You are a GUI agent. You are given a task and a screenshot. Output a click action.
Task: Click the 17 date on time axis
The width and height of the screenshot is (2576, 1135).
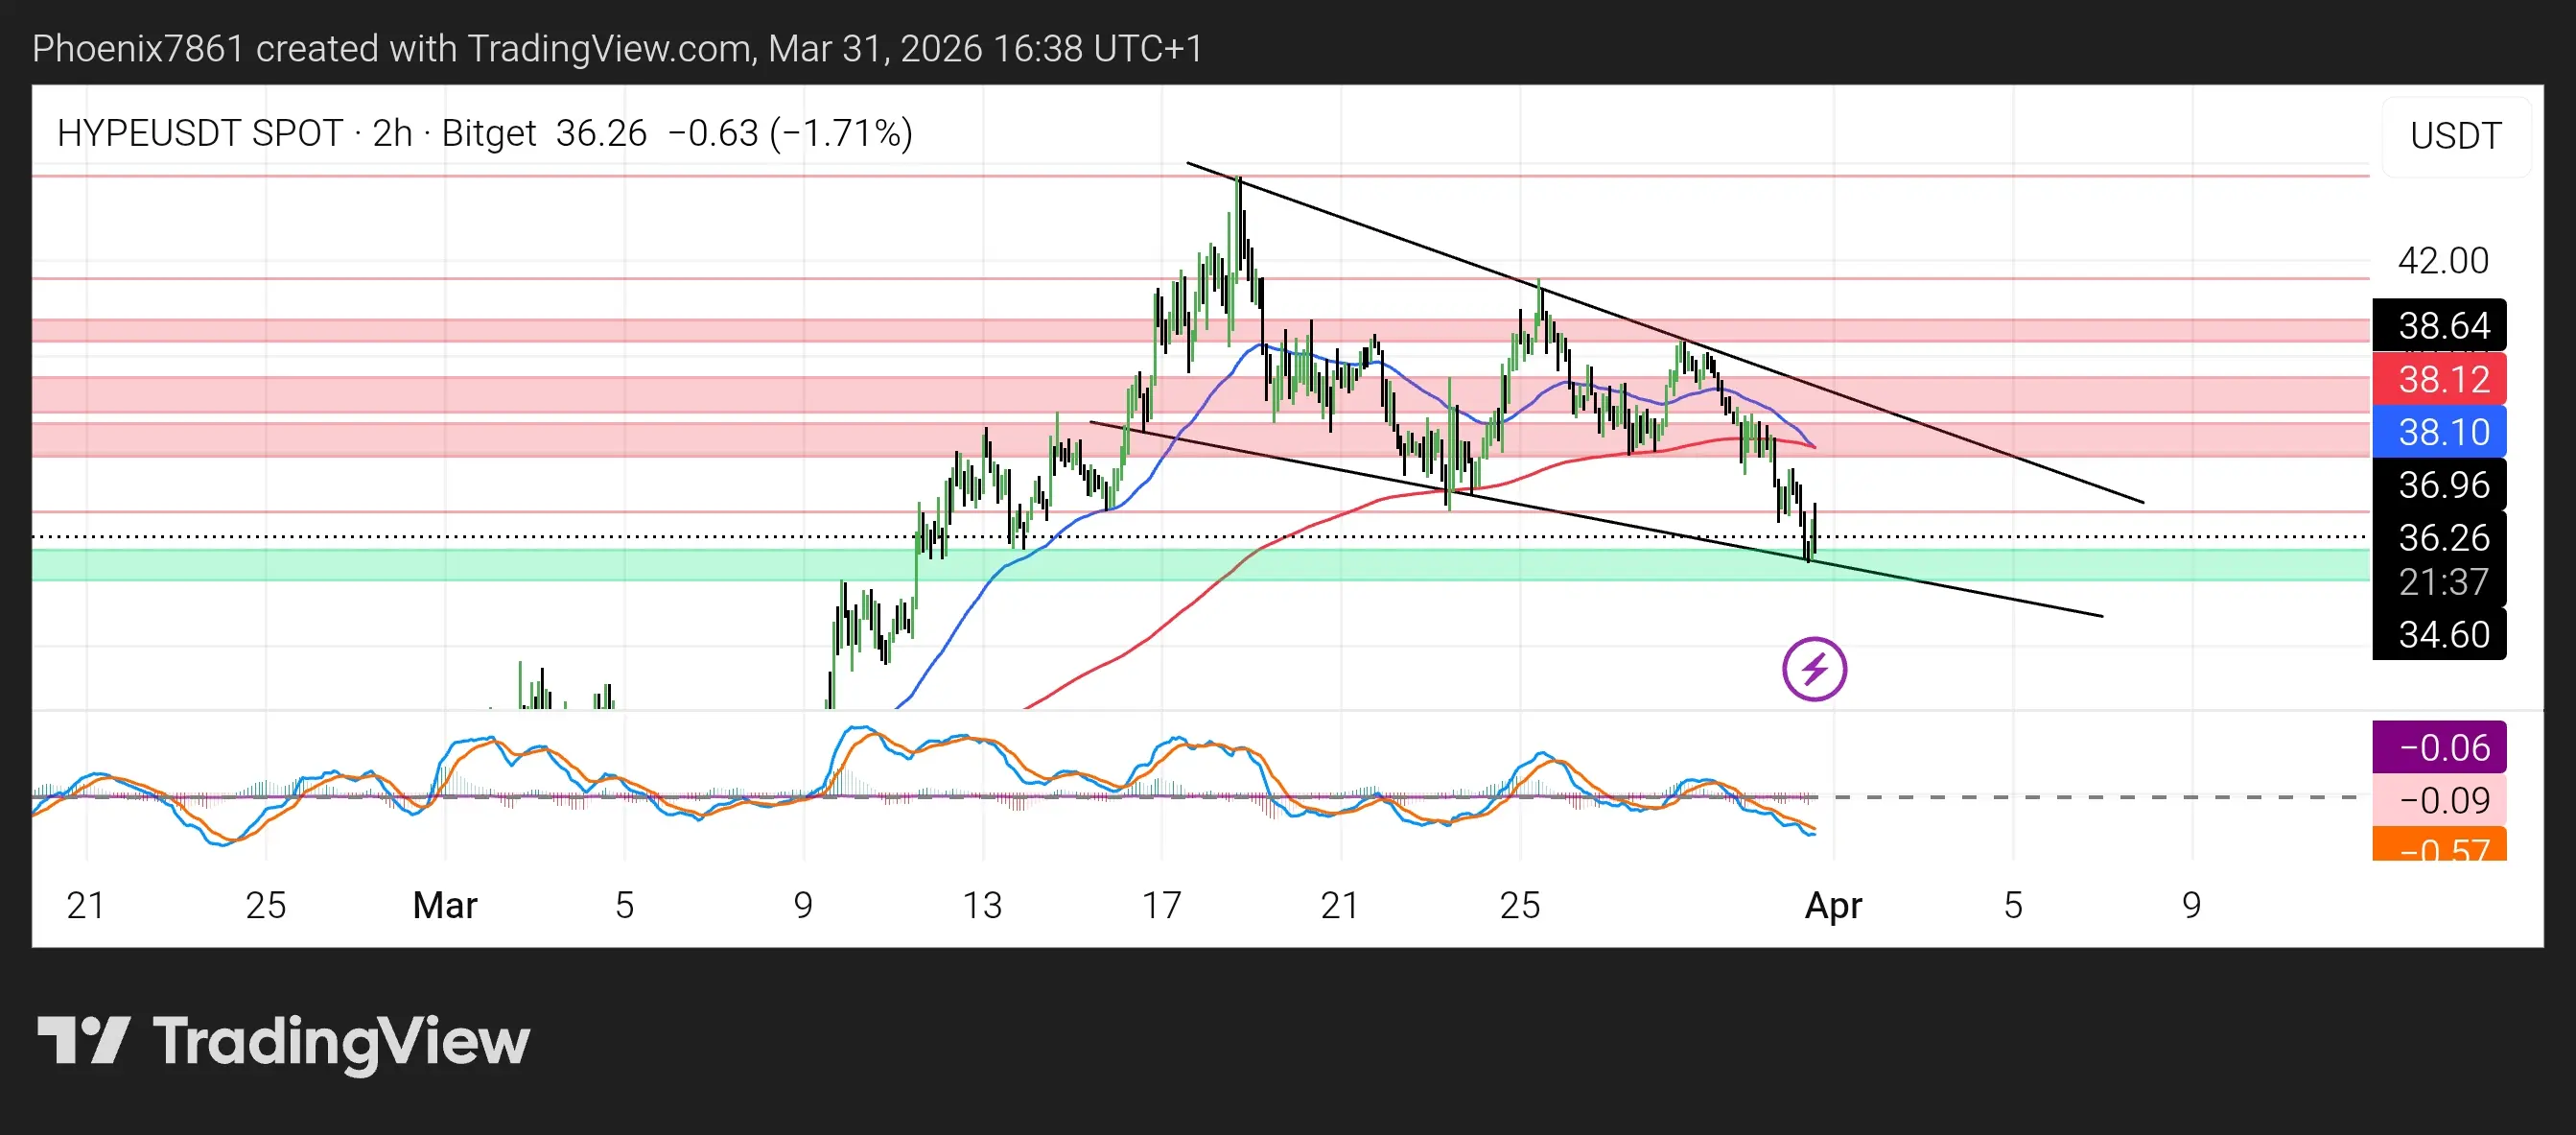point(1161,905)
